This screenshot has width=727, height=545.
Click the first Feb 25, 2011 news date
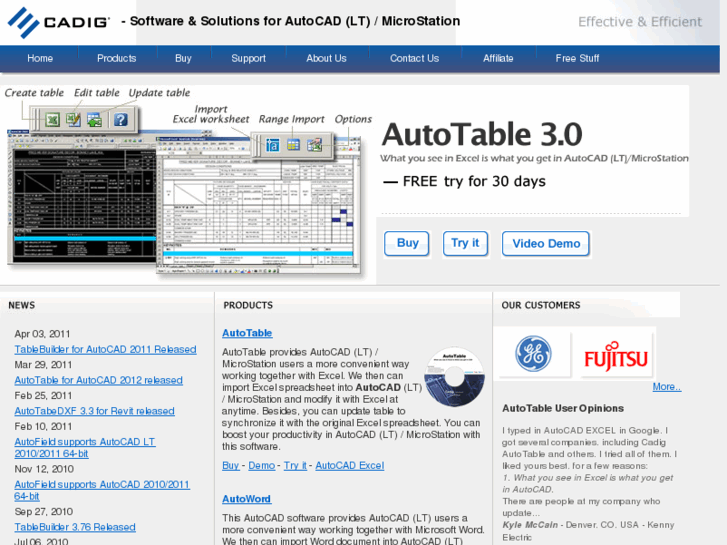coord(43,396)
